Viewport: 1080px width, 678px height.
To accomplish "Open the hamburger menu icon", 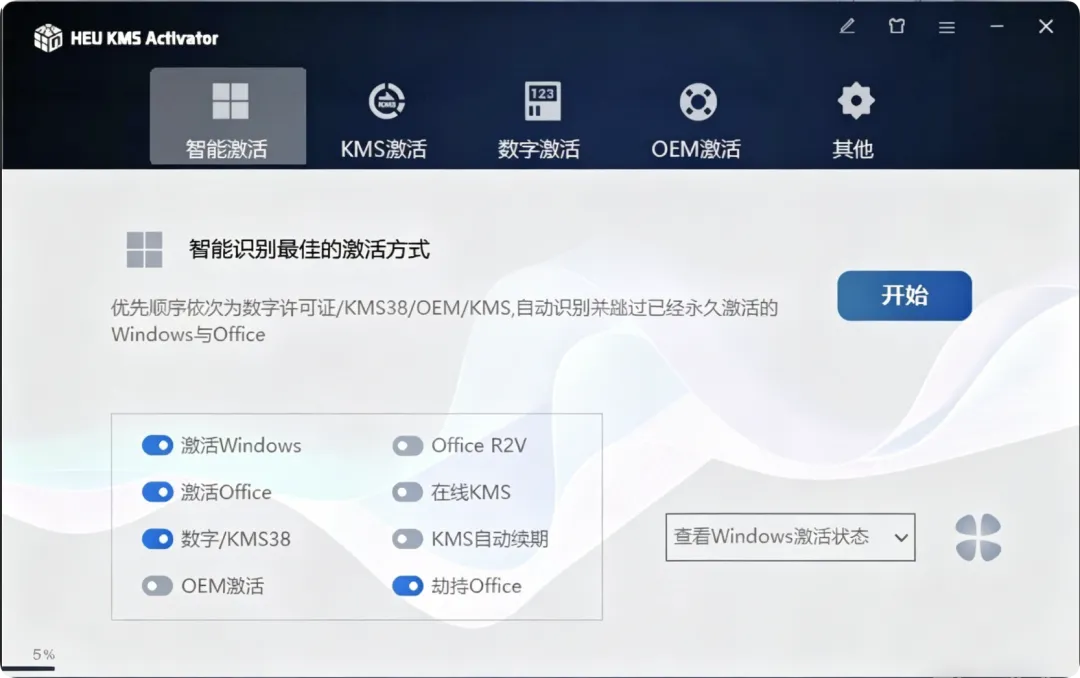I will 947,28.
